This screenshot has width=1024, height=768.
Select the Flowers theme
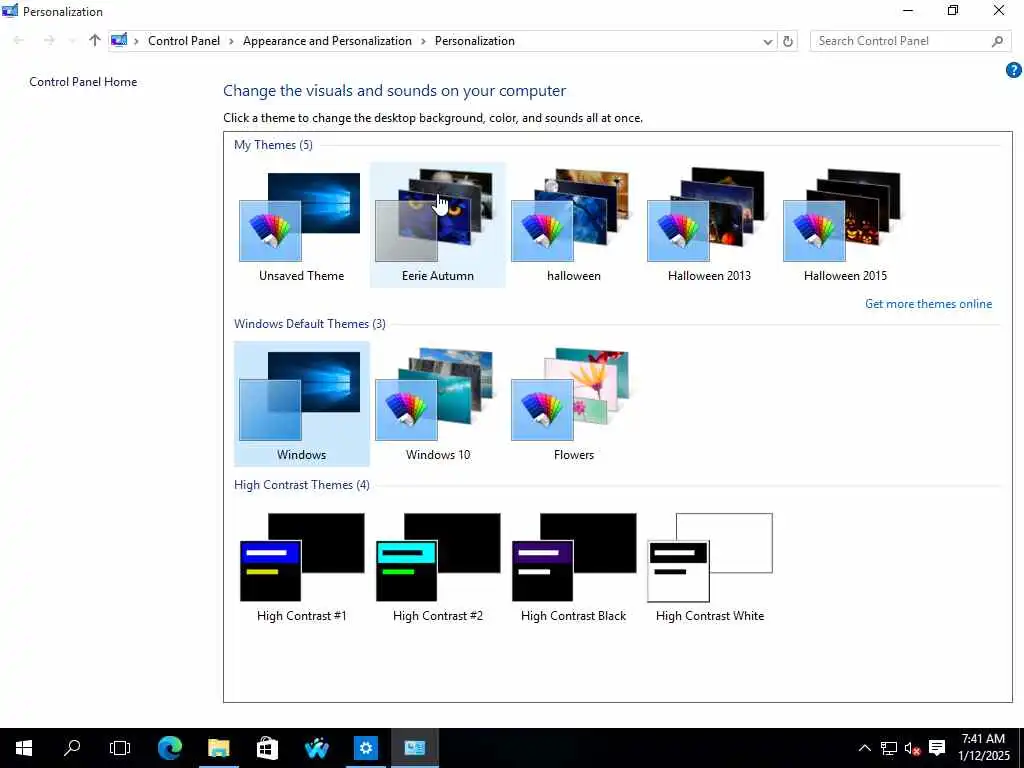point(573,404)
